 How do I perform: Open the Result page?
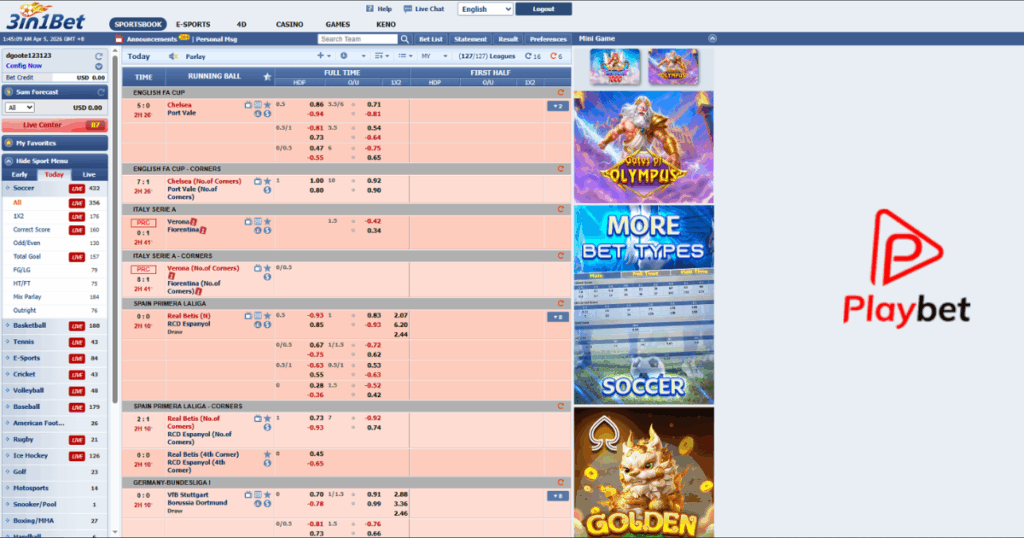point(508,39)
